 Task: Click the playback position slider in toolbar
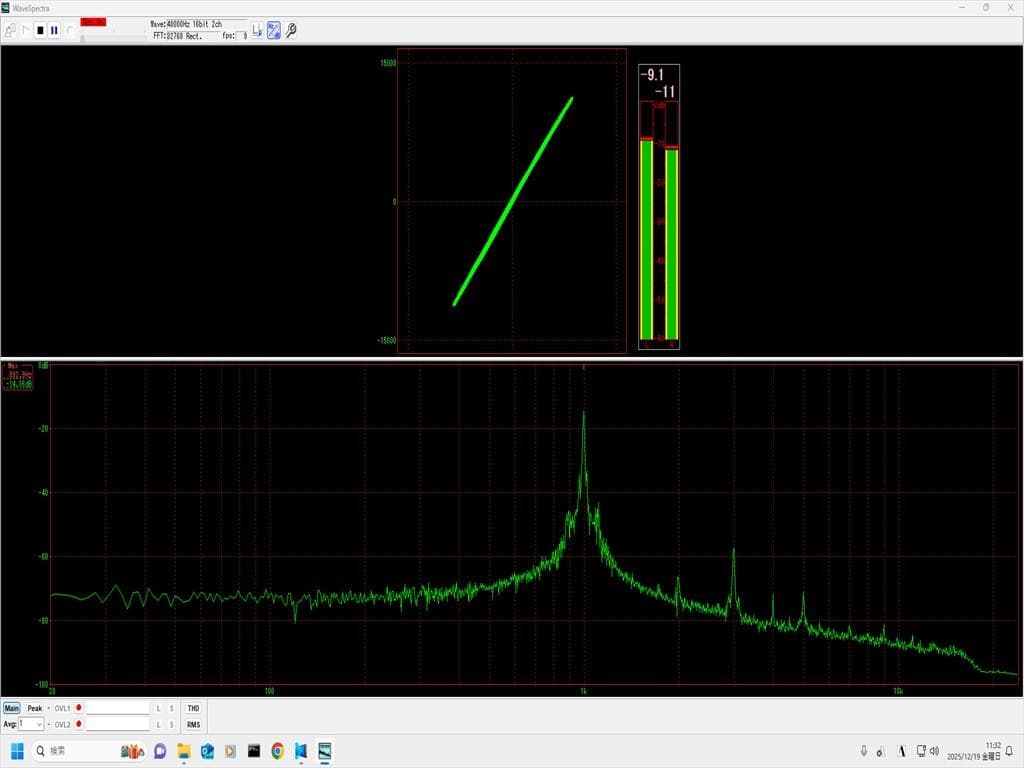pos(110,36)
